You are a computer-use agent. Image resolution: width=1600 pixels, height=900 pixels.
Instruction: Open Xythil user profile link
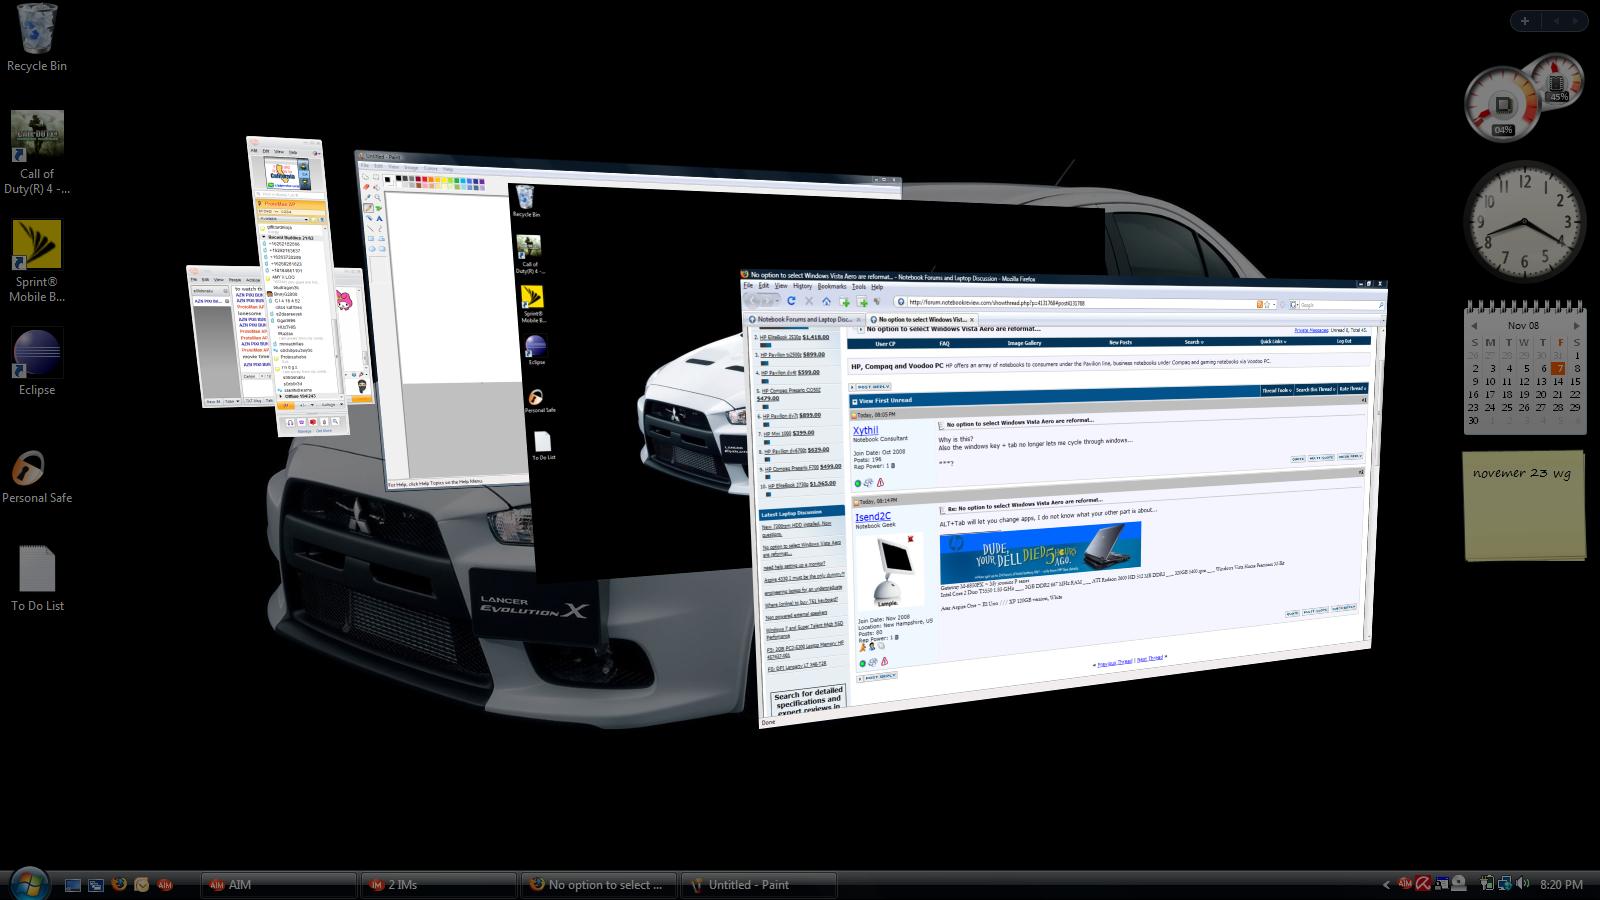click(865, 431)
